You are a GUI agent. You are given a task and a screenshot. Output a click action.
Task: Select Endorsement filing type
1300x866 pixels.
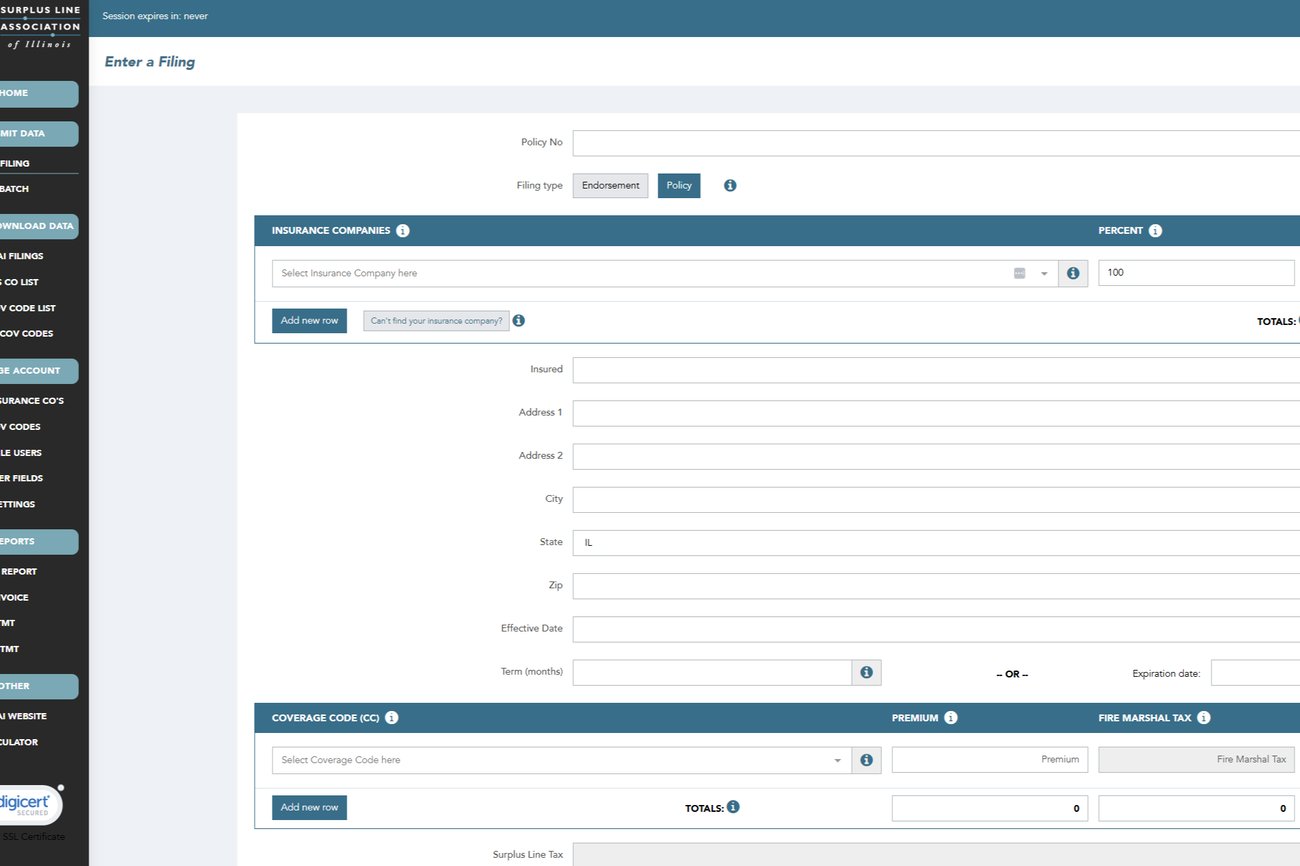pyautogui.click(x=610, y=186)
